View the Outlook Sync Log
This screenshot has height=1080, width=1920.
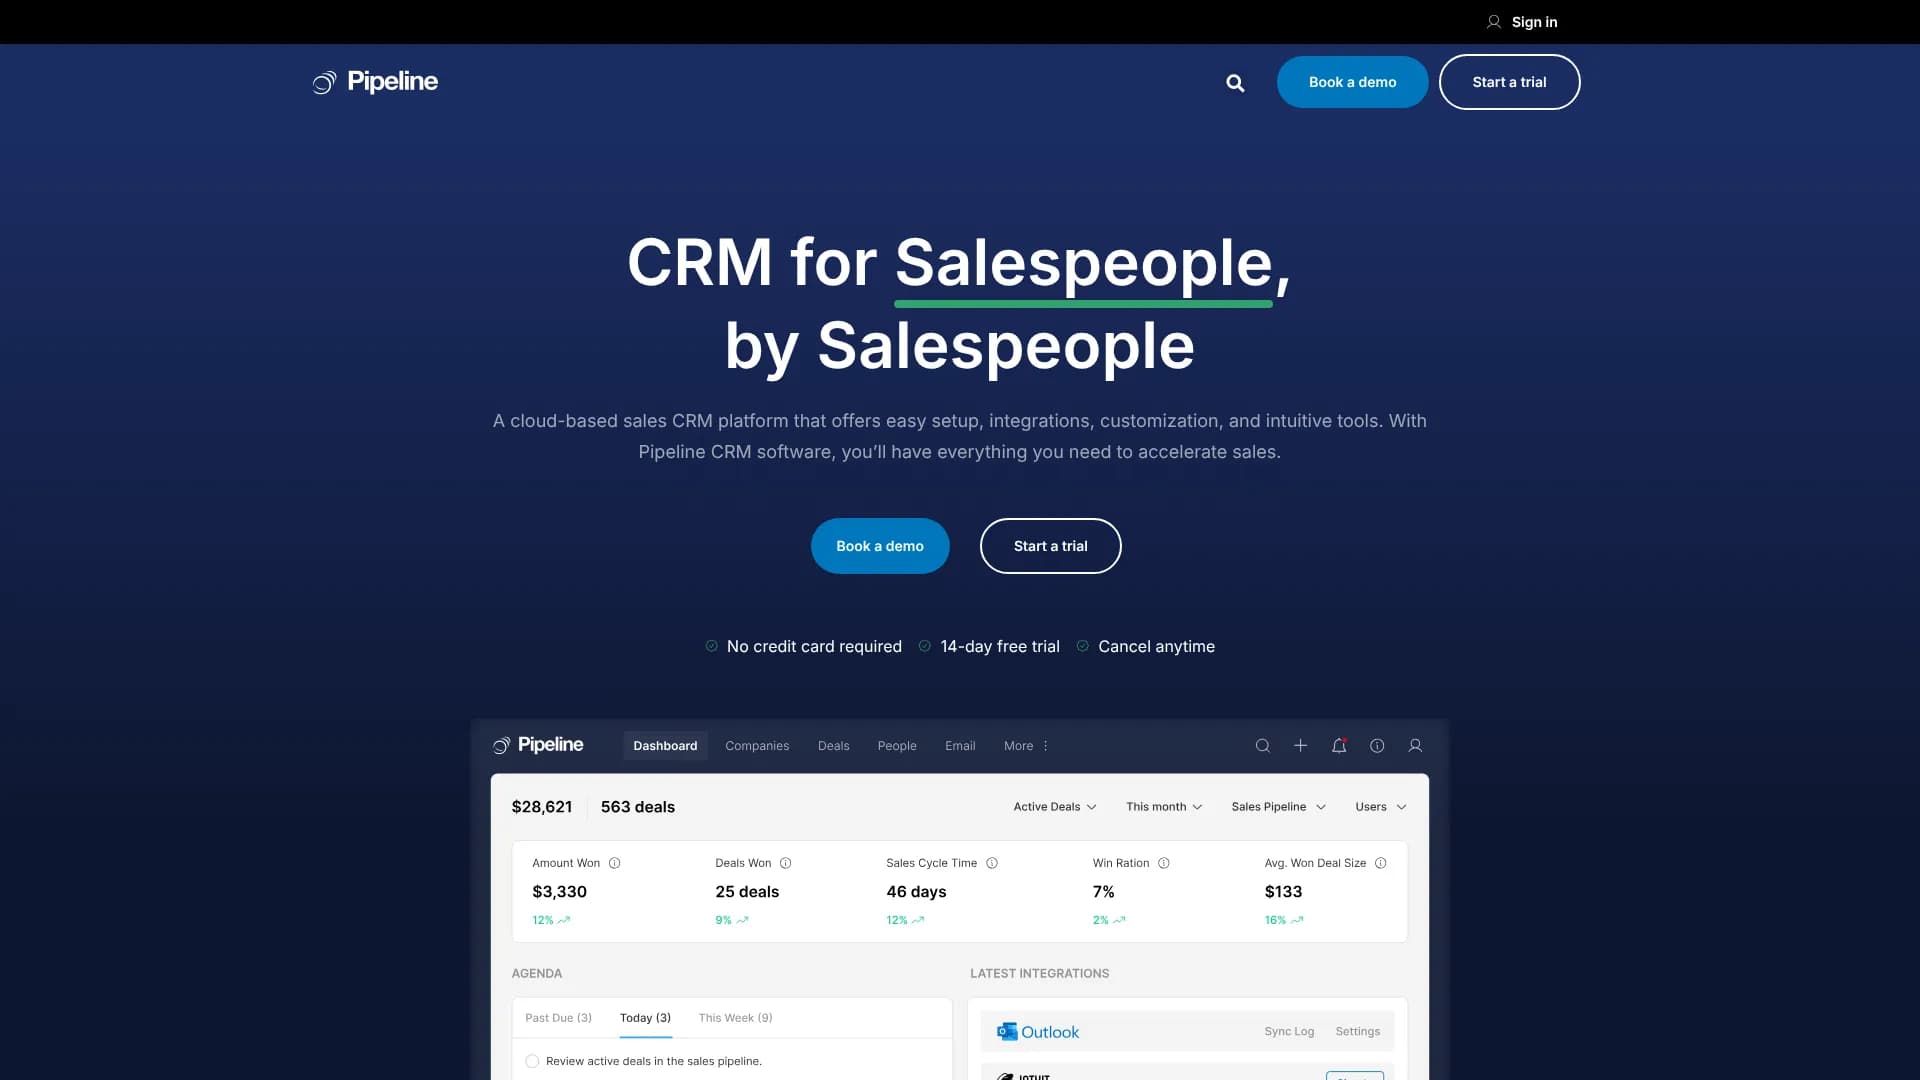point(1289,1031)
